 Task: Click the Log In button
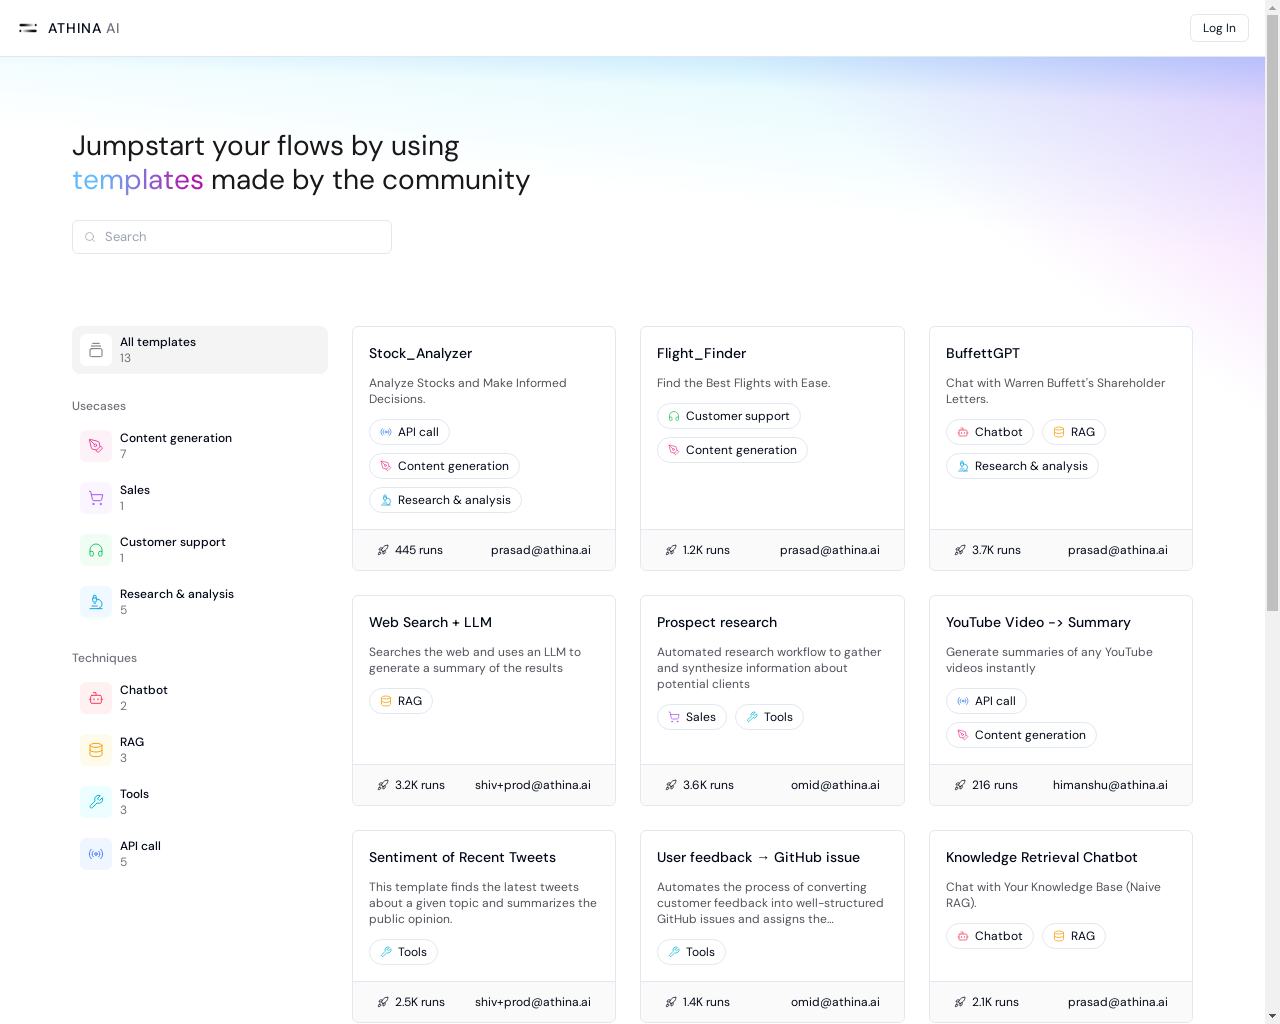pos(1219,28)
